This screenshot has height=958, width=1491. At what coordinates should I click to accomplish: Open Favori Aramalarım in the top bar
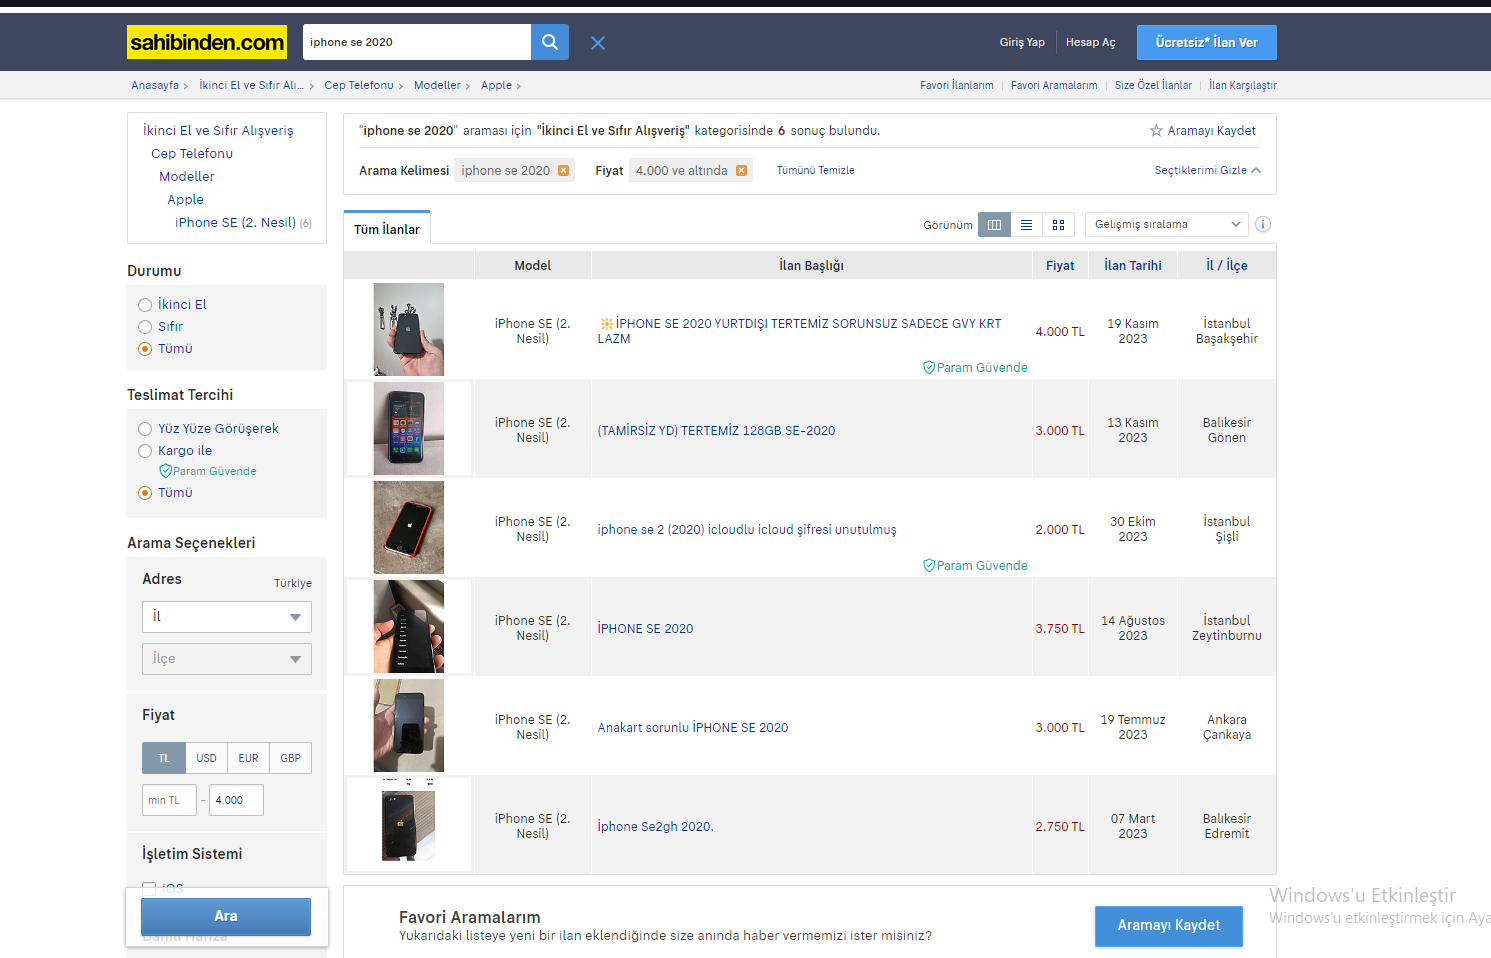(1054, 85)
